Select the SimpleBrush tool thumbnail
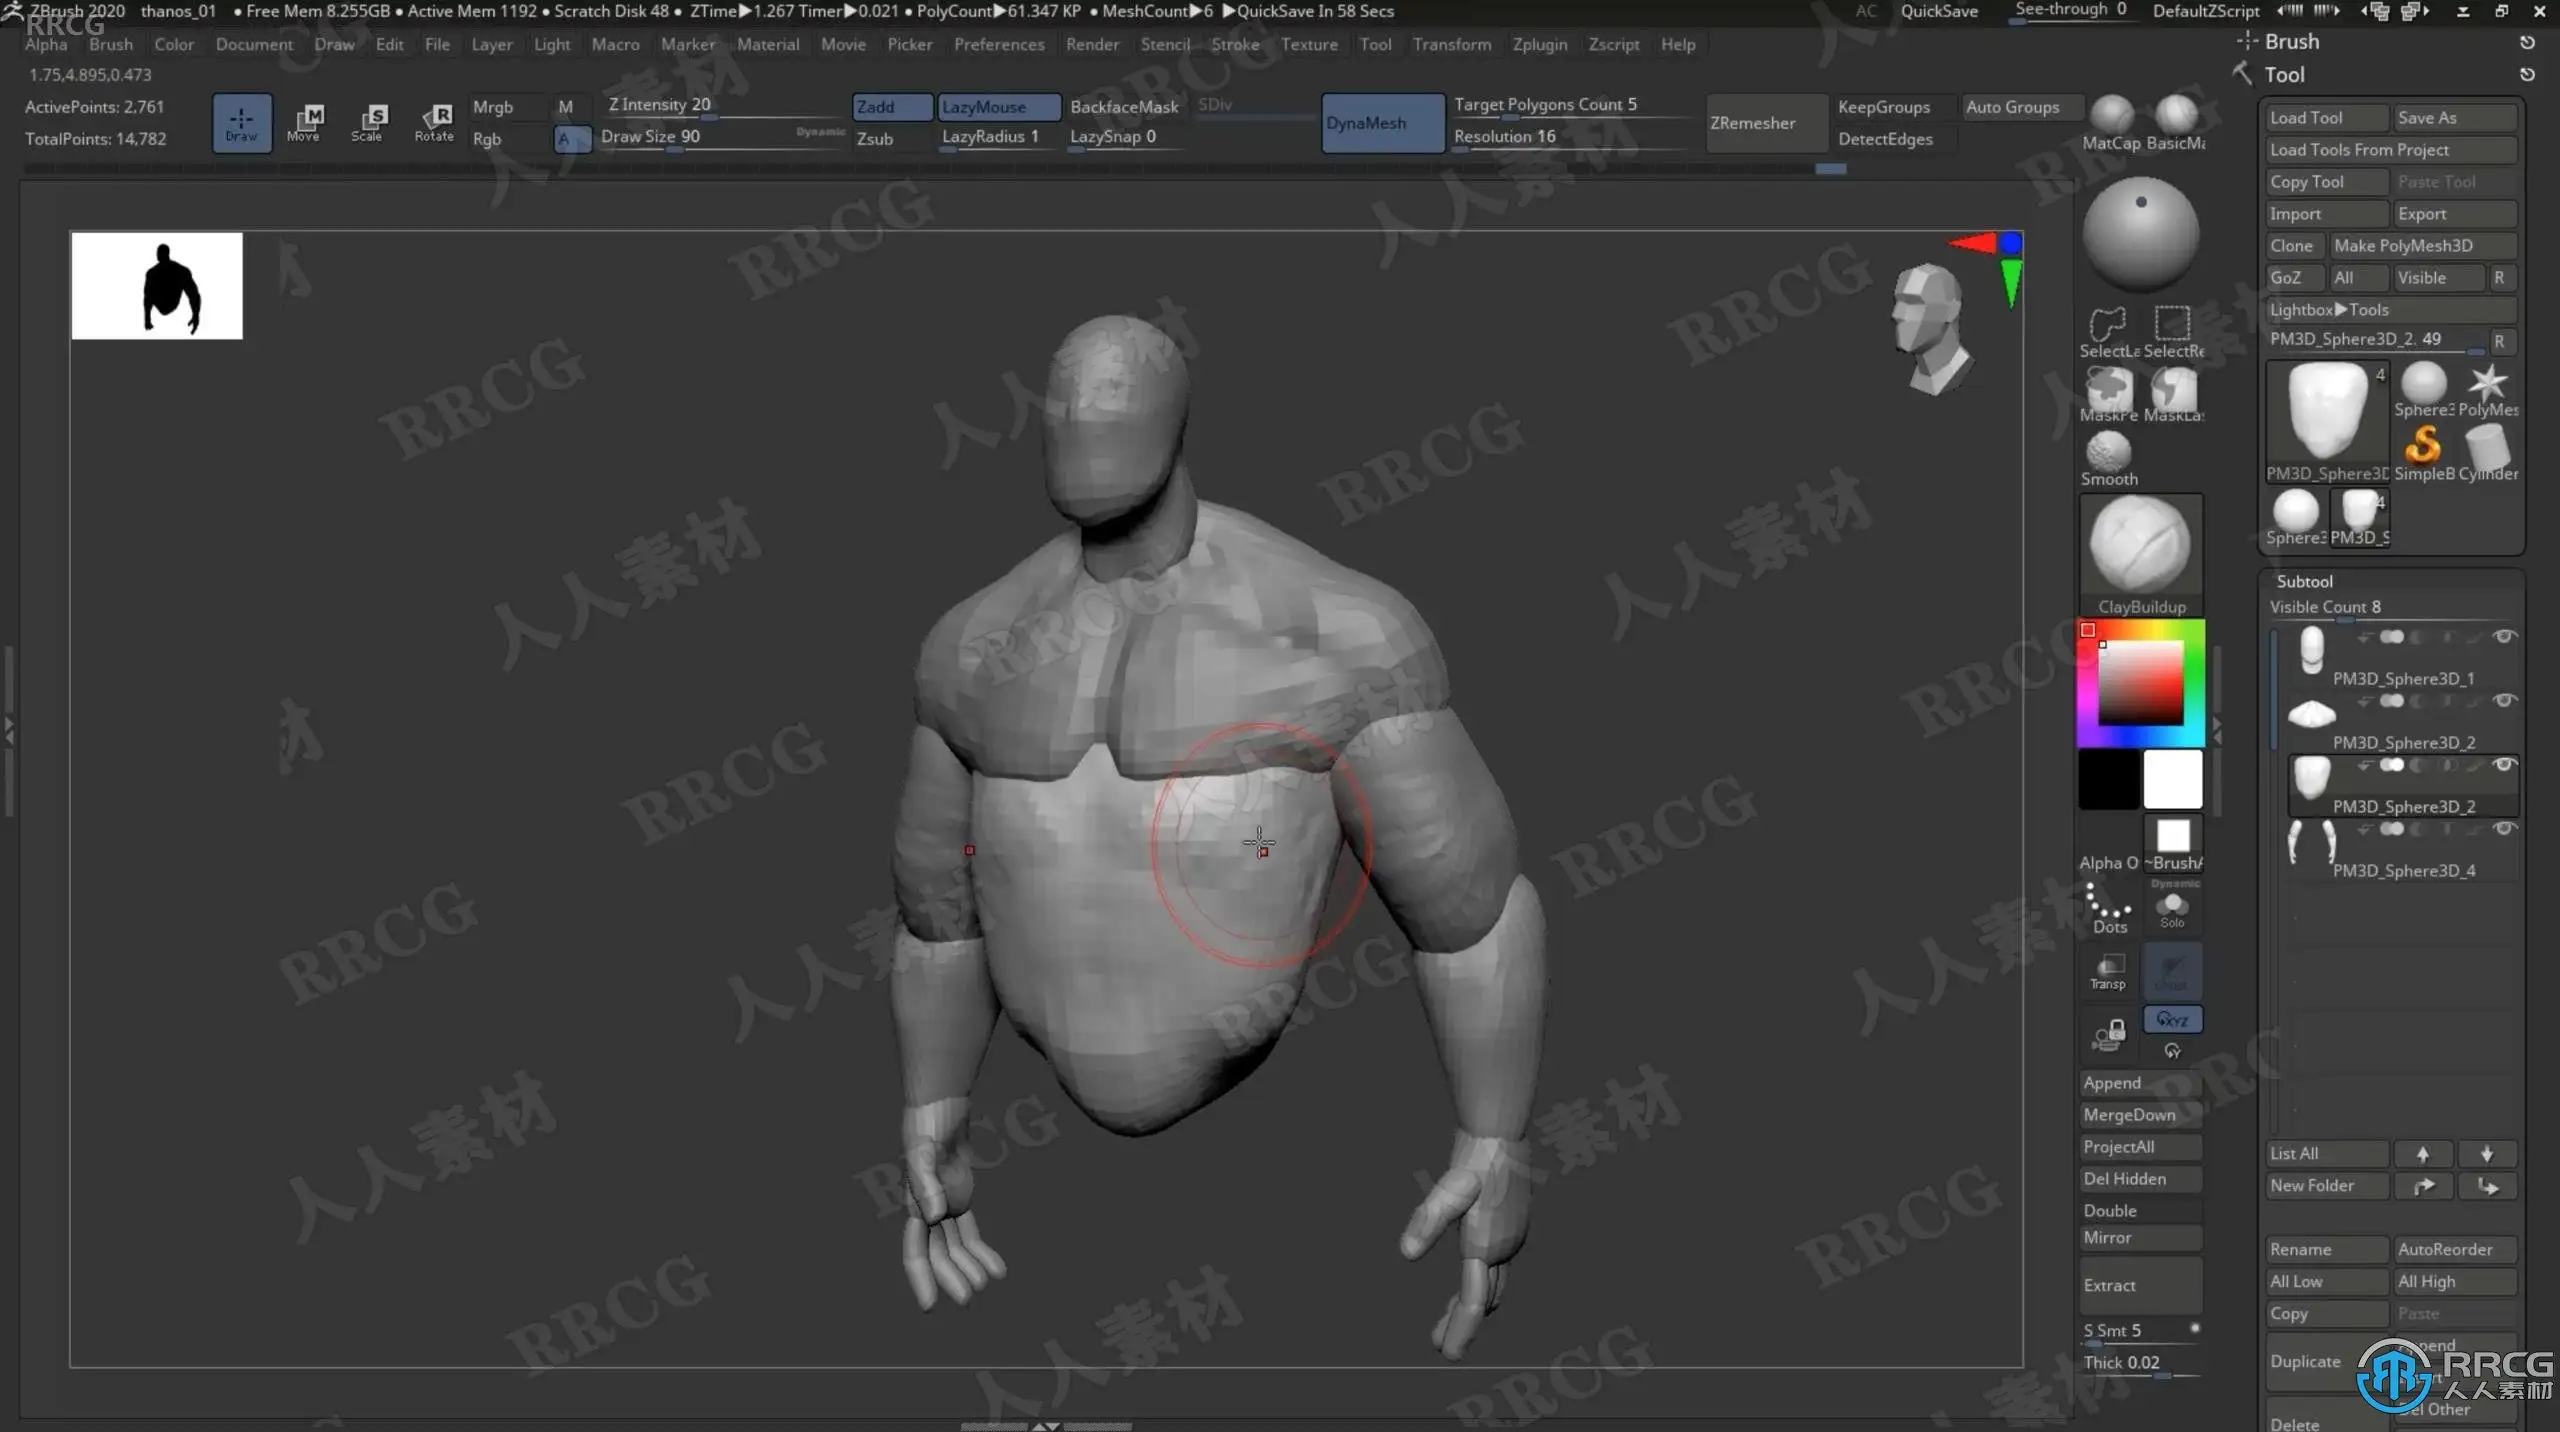Viewport: 2560px width, 1432px height. (x=2423, y=446)
